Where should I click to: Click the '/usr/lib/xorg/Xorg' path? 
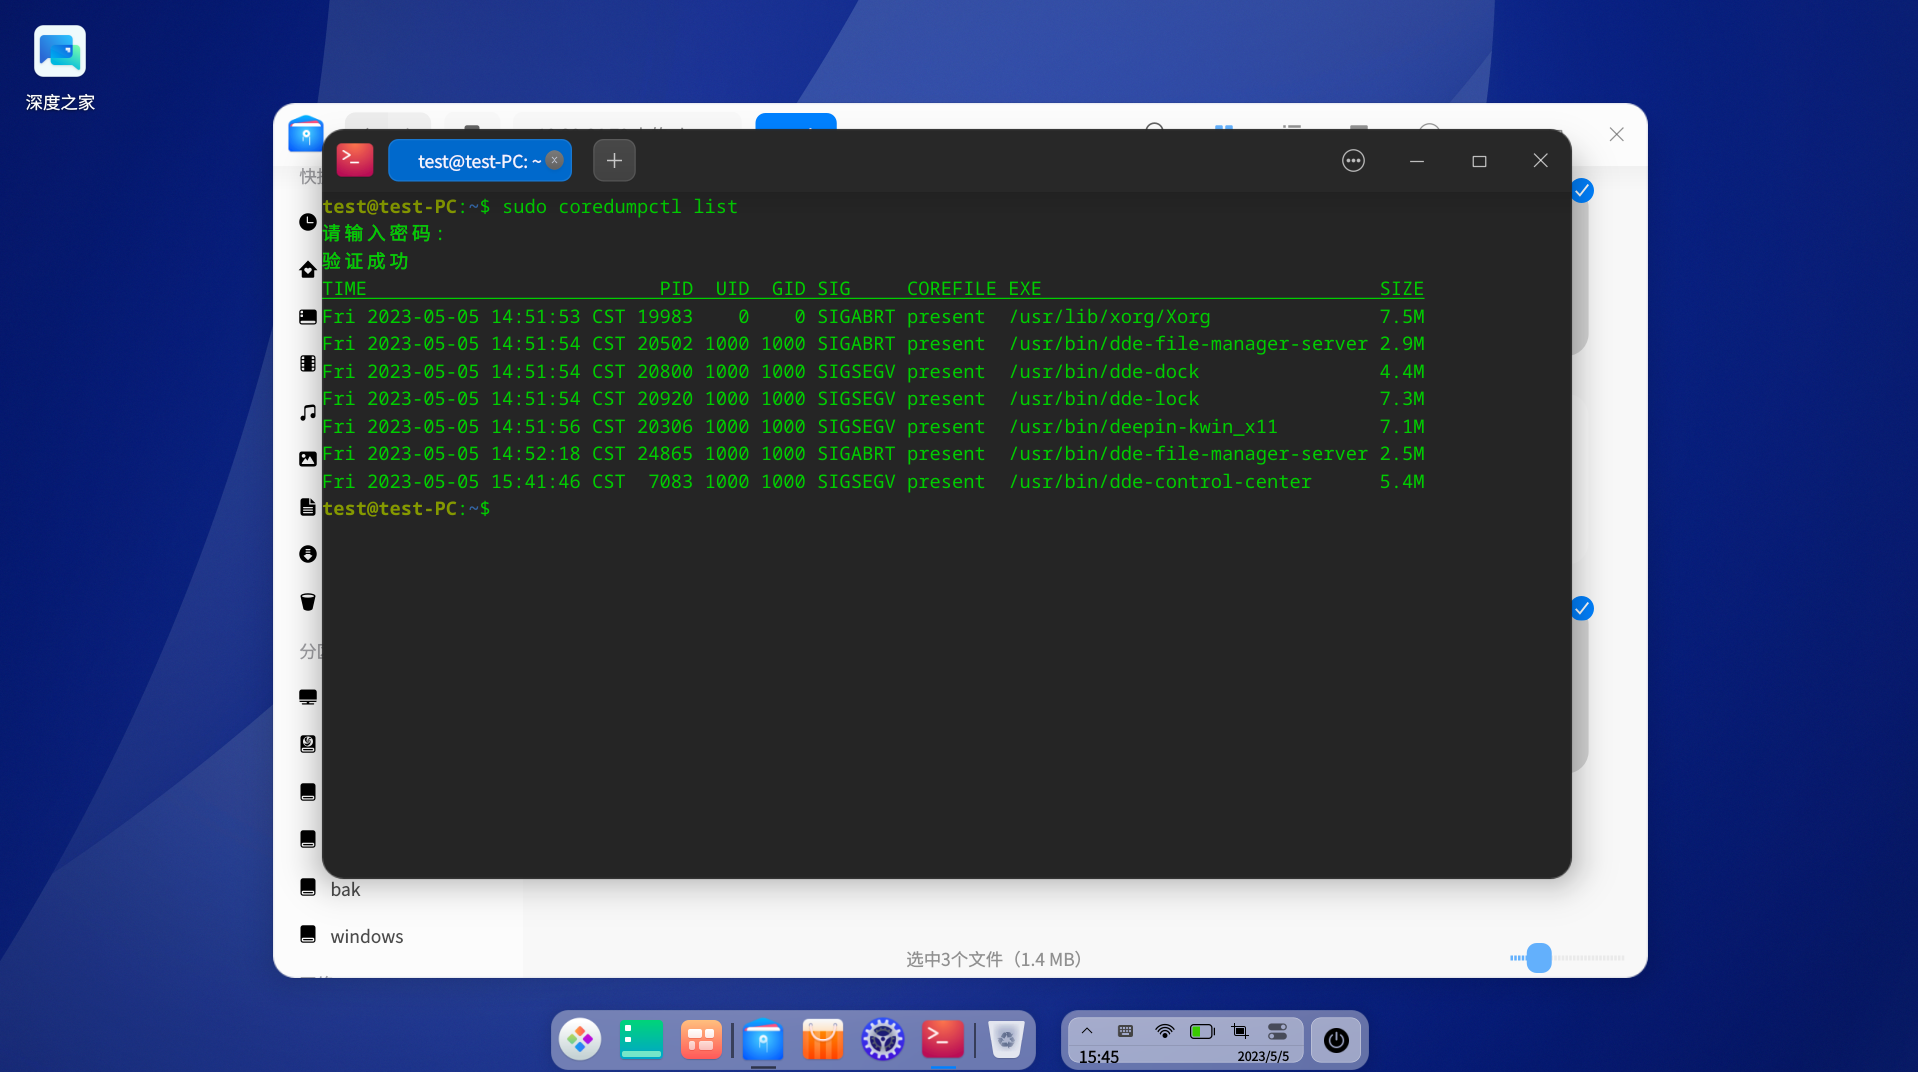(1109, 316)
